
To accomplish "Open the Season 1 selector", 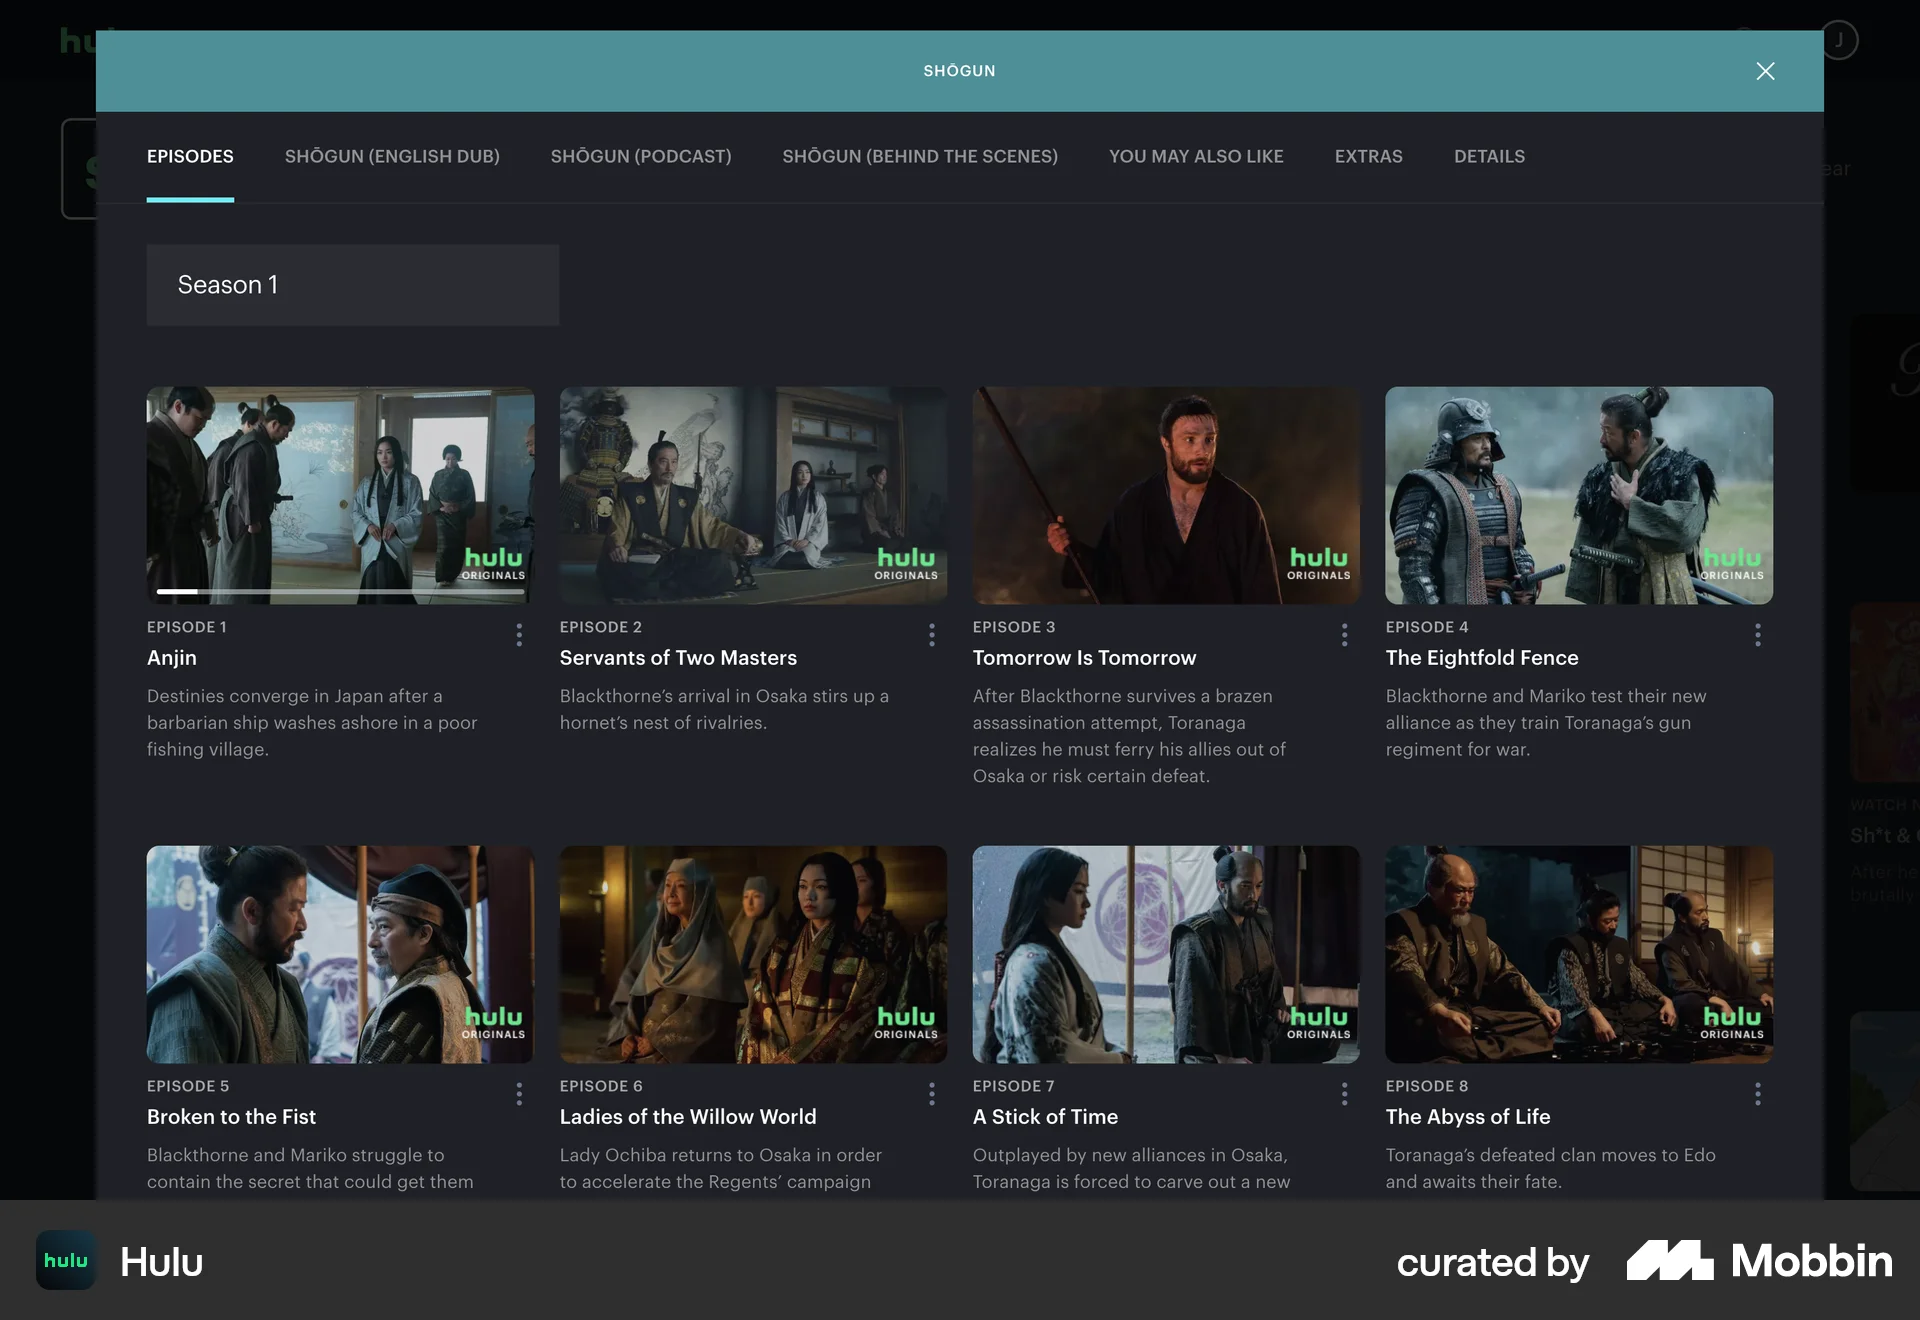I will pos(352,285).
